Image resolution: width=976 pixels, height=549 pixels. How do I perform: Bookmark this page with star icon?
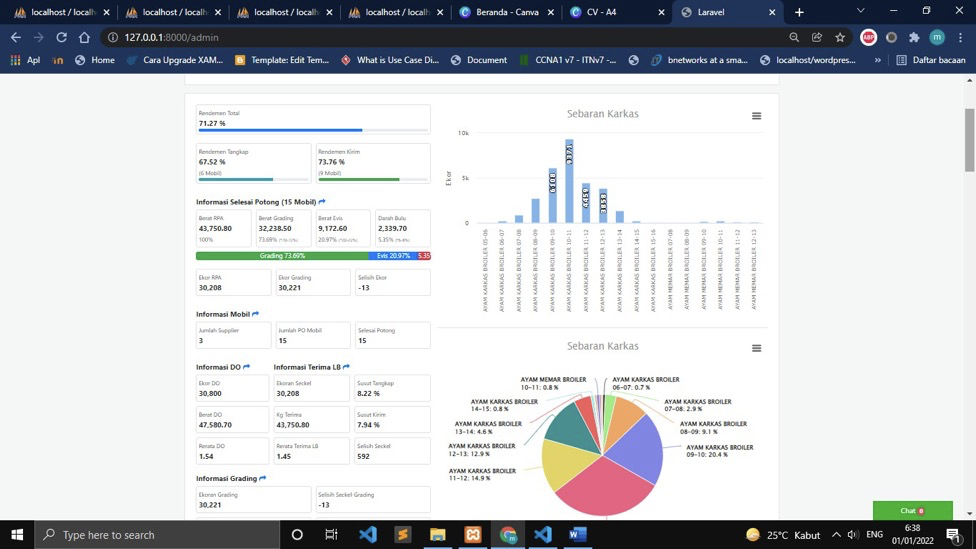[x=840, y=37]
